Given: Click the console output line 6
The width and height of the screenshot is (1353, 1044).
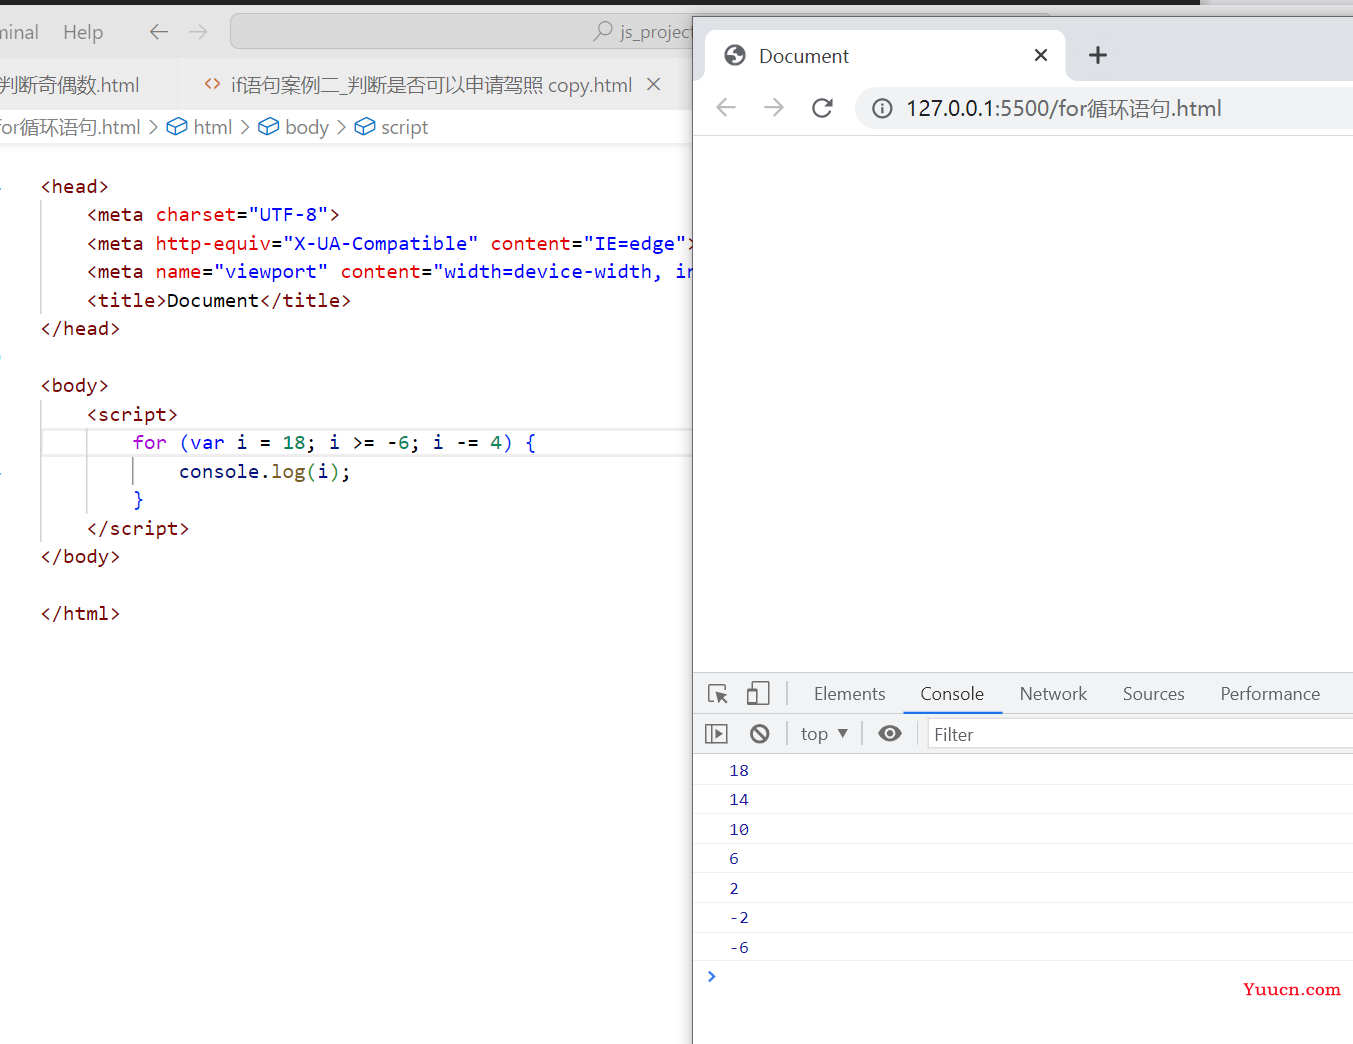Looking at the screenshot, I should 1023,859.
